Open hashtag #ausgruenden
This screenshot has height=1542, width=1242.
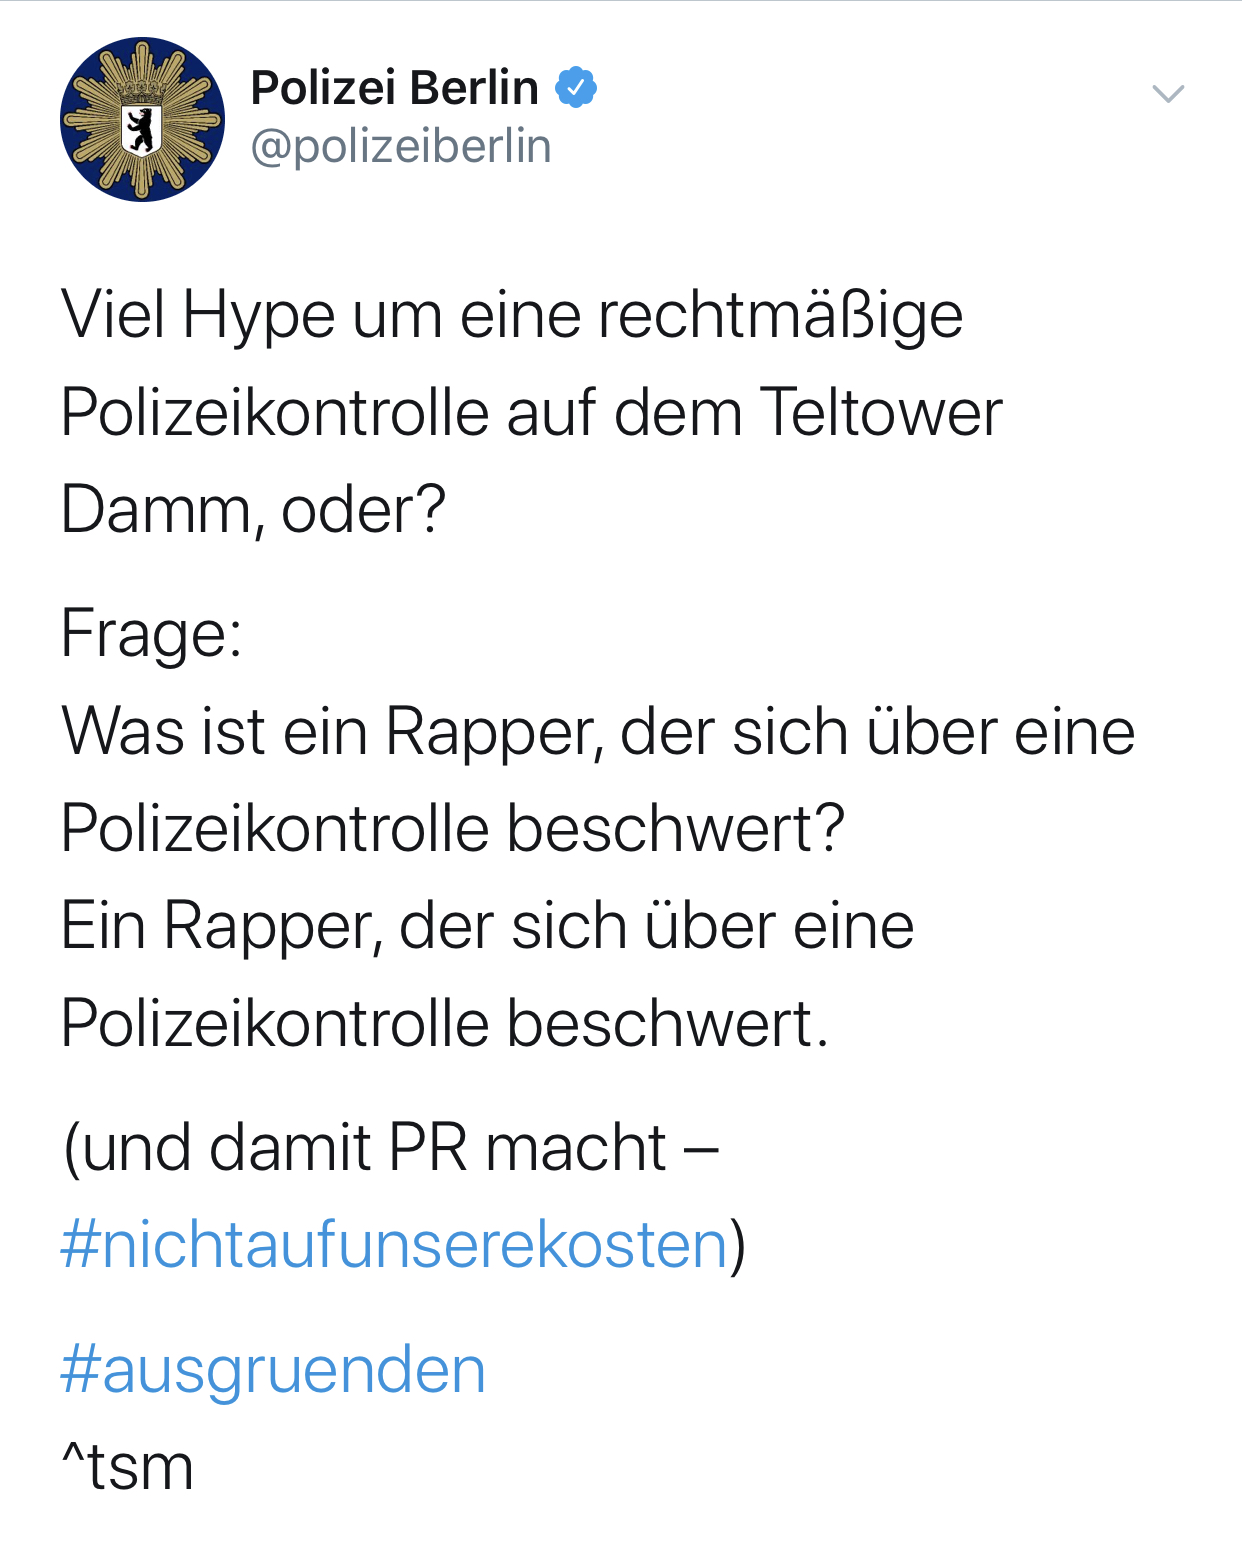(273, 1370)
